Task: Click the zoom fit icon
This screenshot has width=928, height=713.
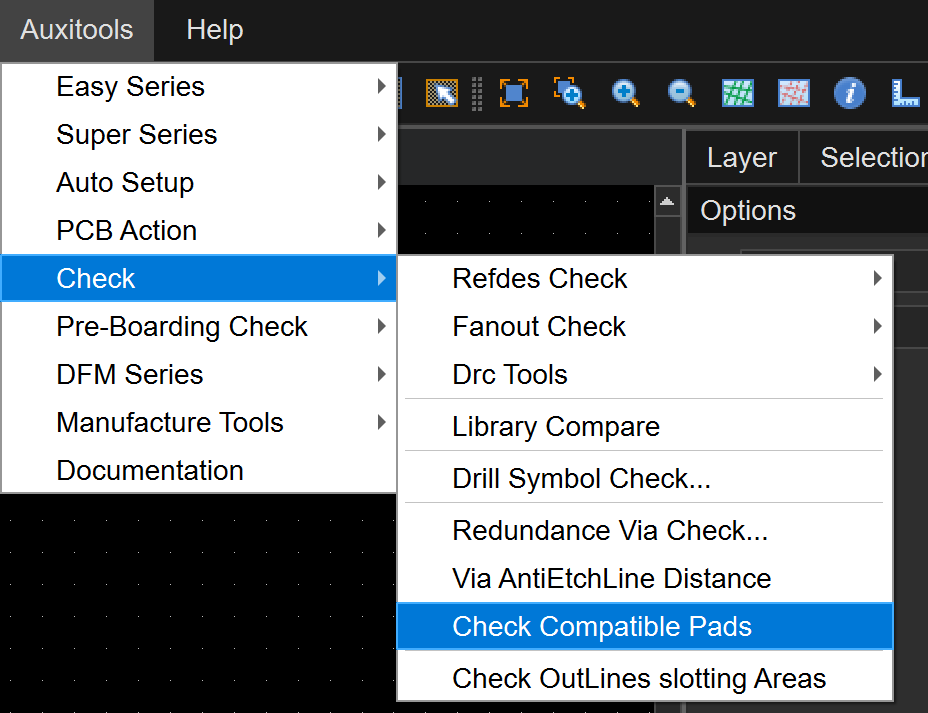Action: click(513, 94)
